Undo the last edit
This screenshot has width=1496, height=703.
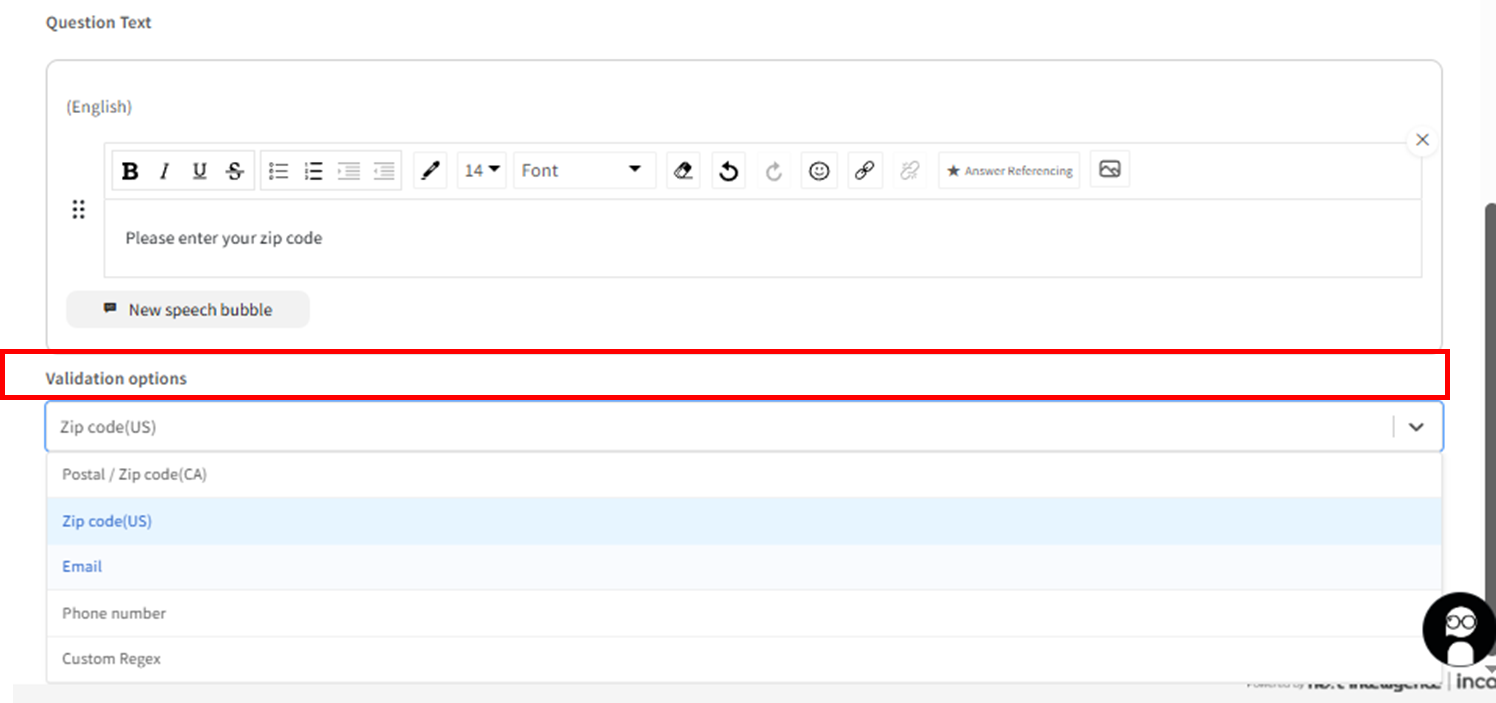pos(729,171)
